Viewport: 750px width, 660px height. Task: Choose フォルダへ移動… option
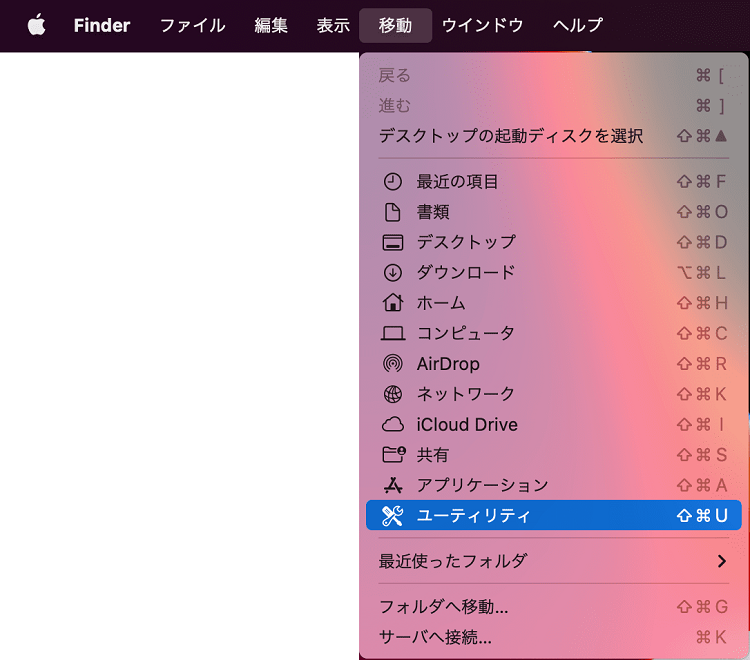pos(553,607)
